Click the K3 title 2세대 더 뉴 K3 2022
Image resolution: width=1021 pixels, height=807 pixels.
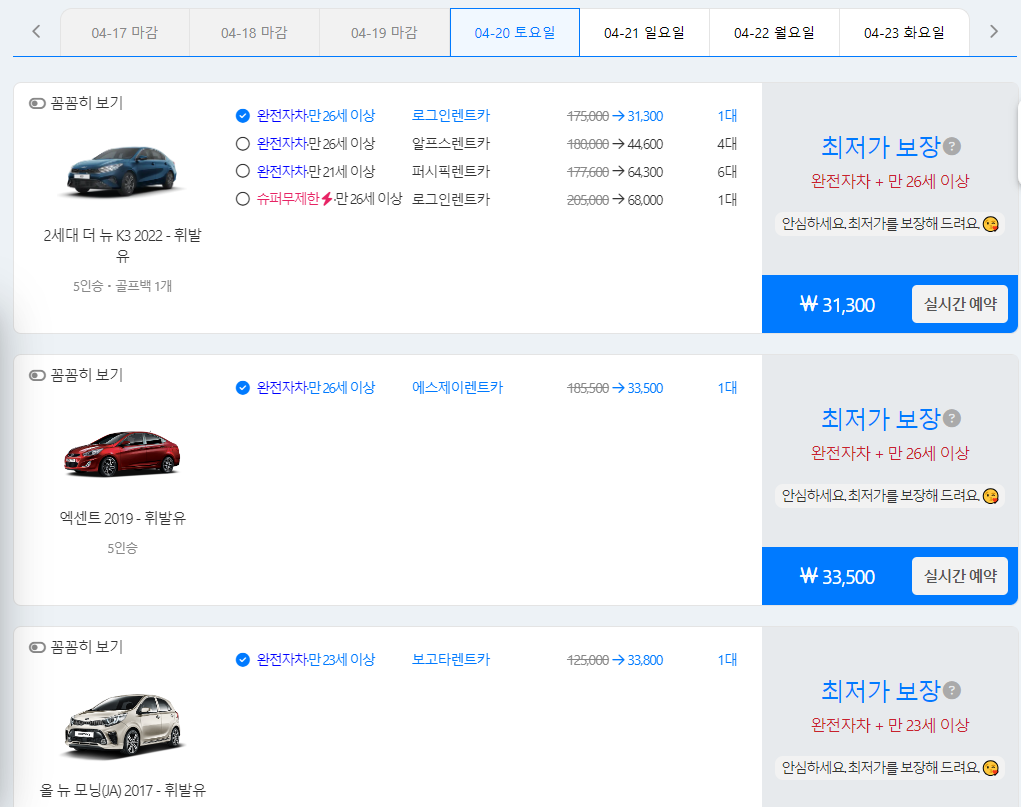(x=122, y=246)
